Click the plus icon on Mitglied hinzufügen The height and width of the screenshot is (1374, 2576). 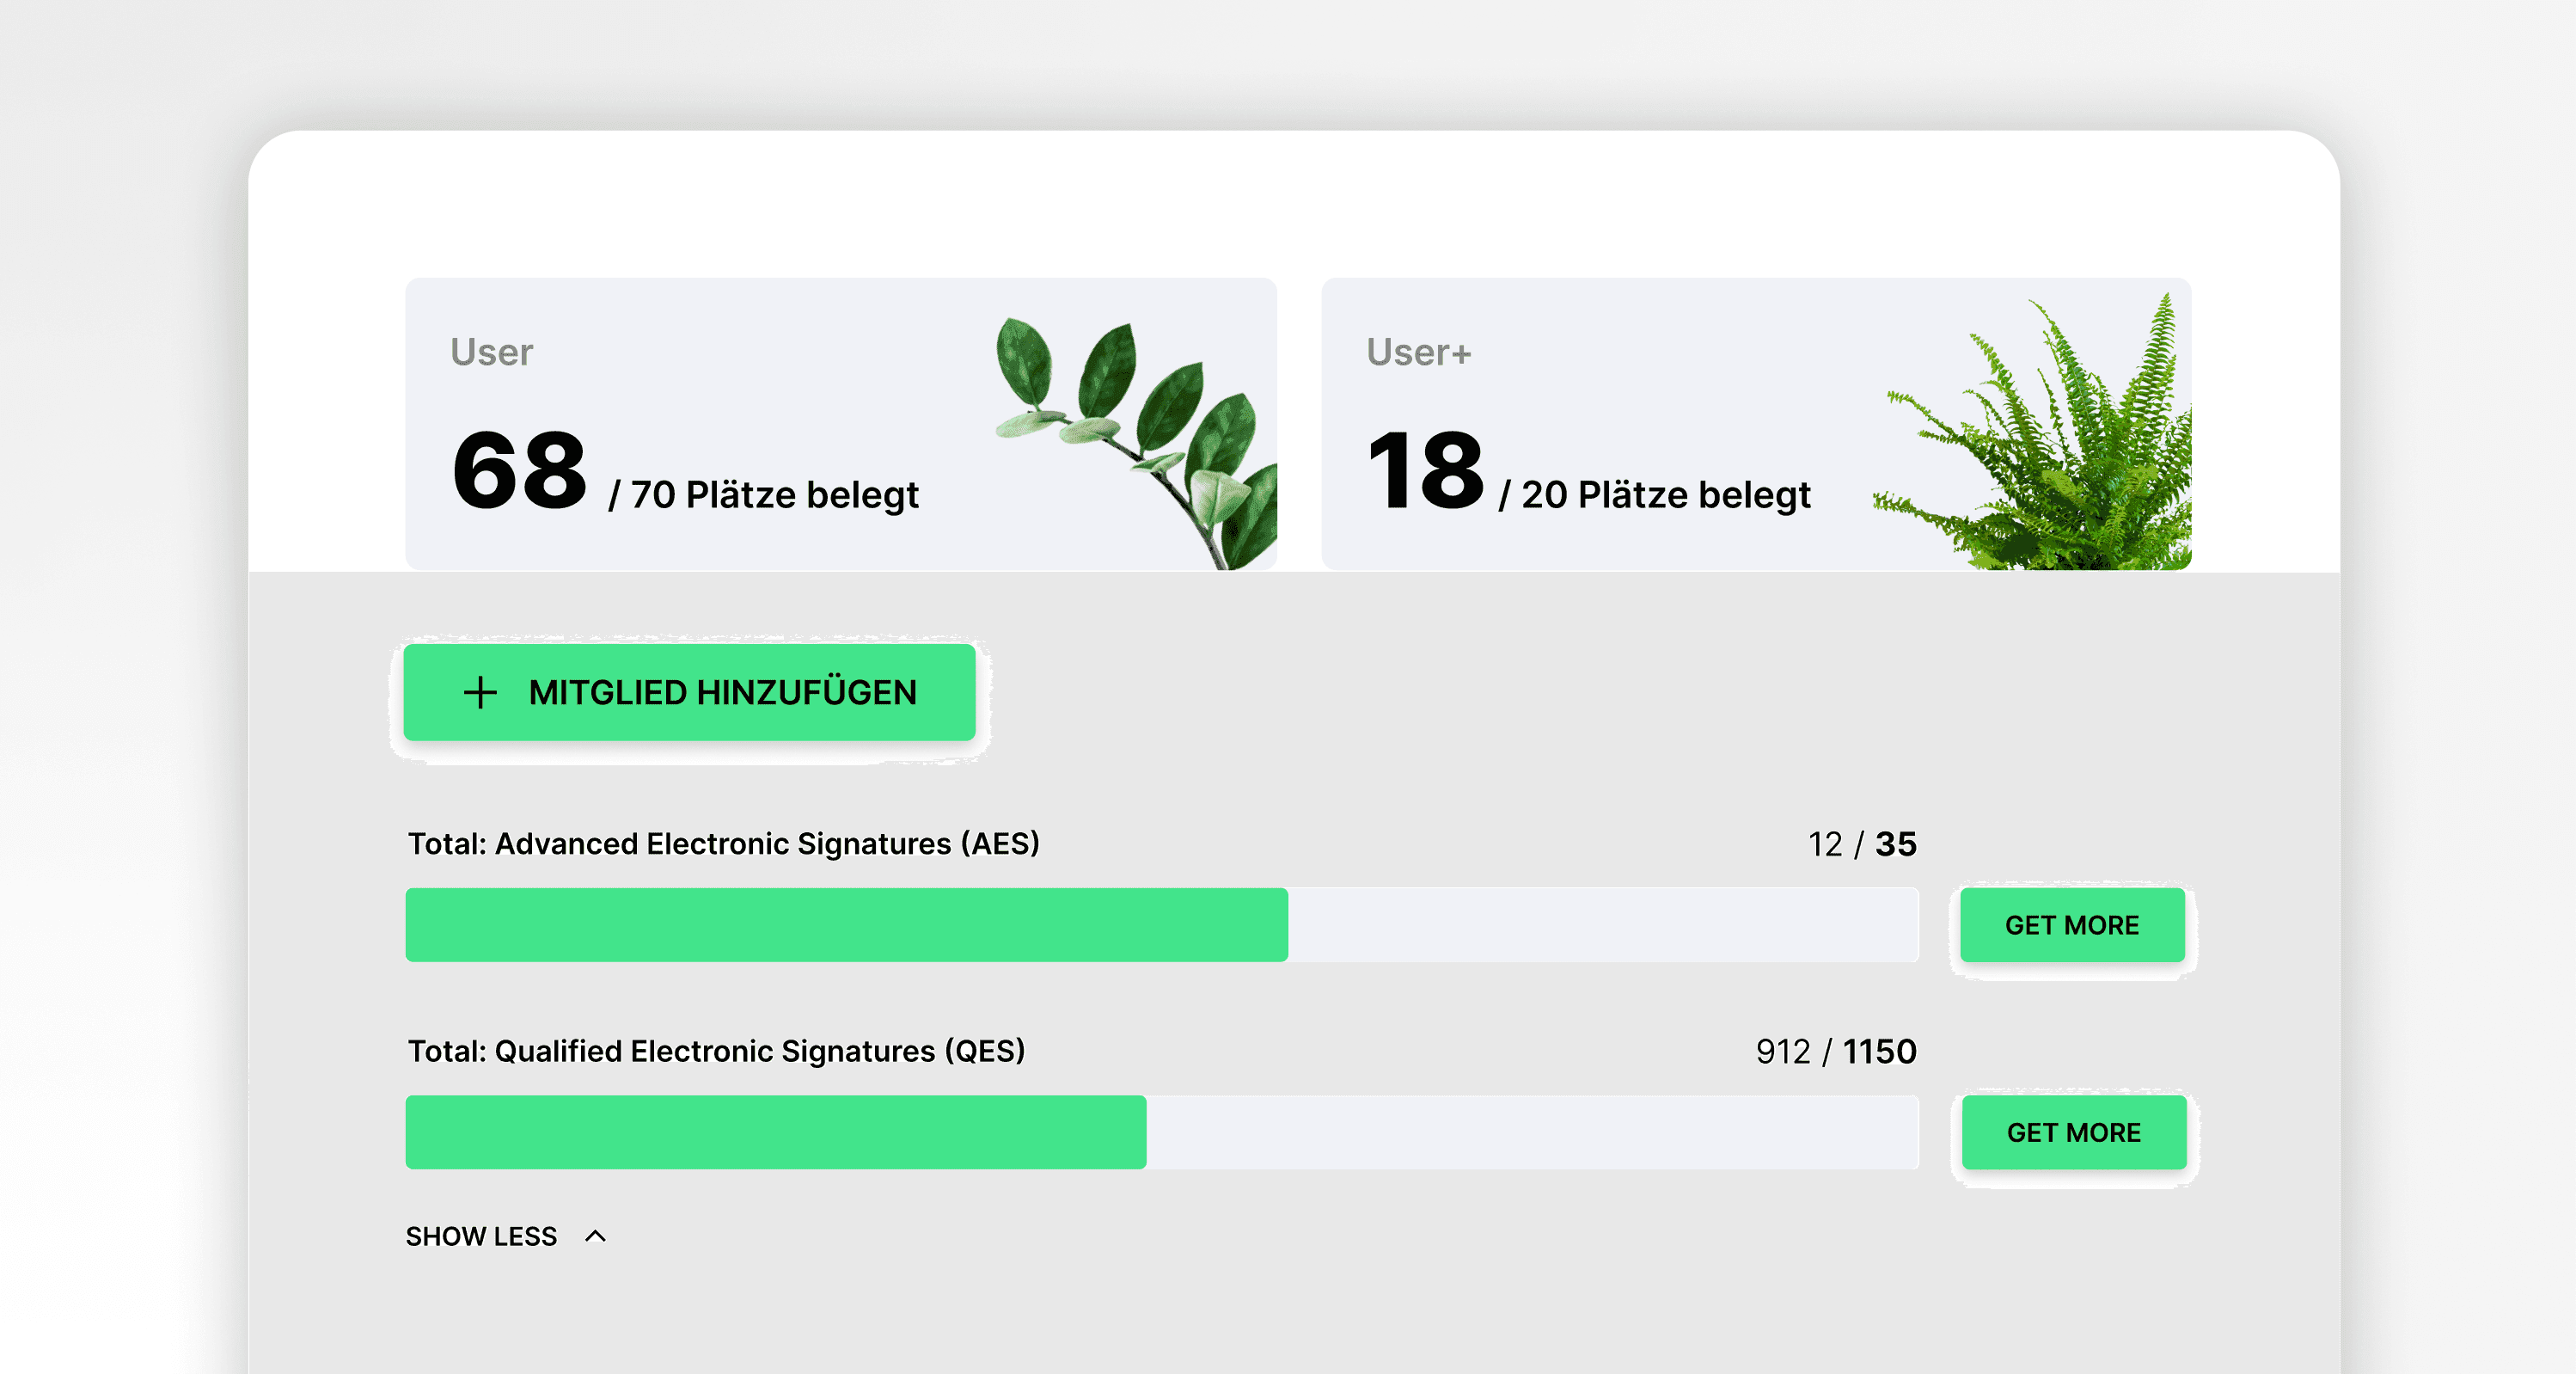coord(480,692)
